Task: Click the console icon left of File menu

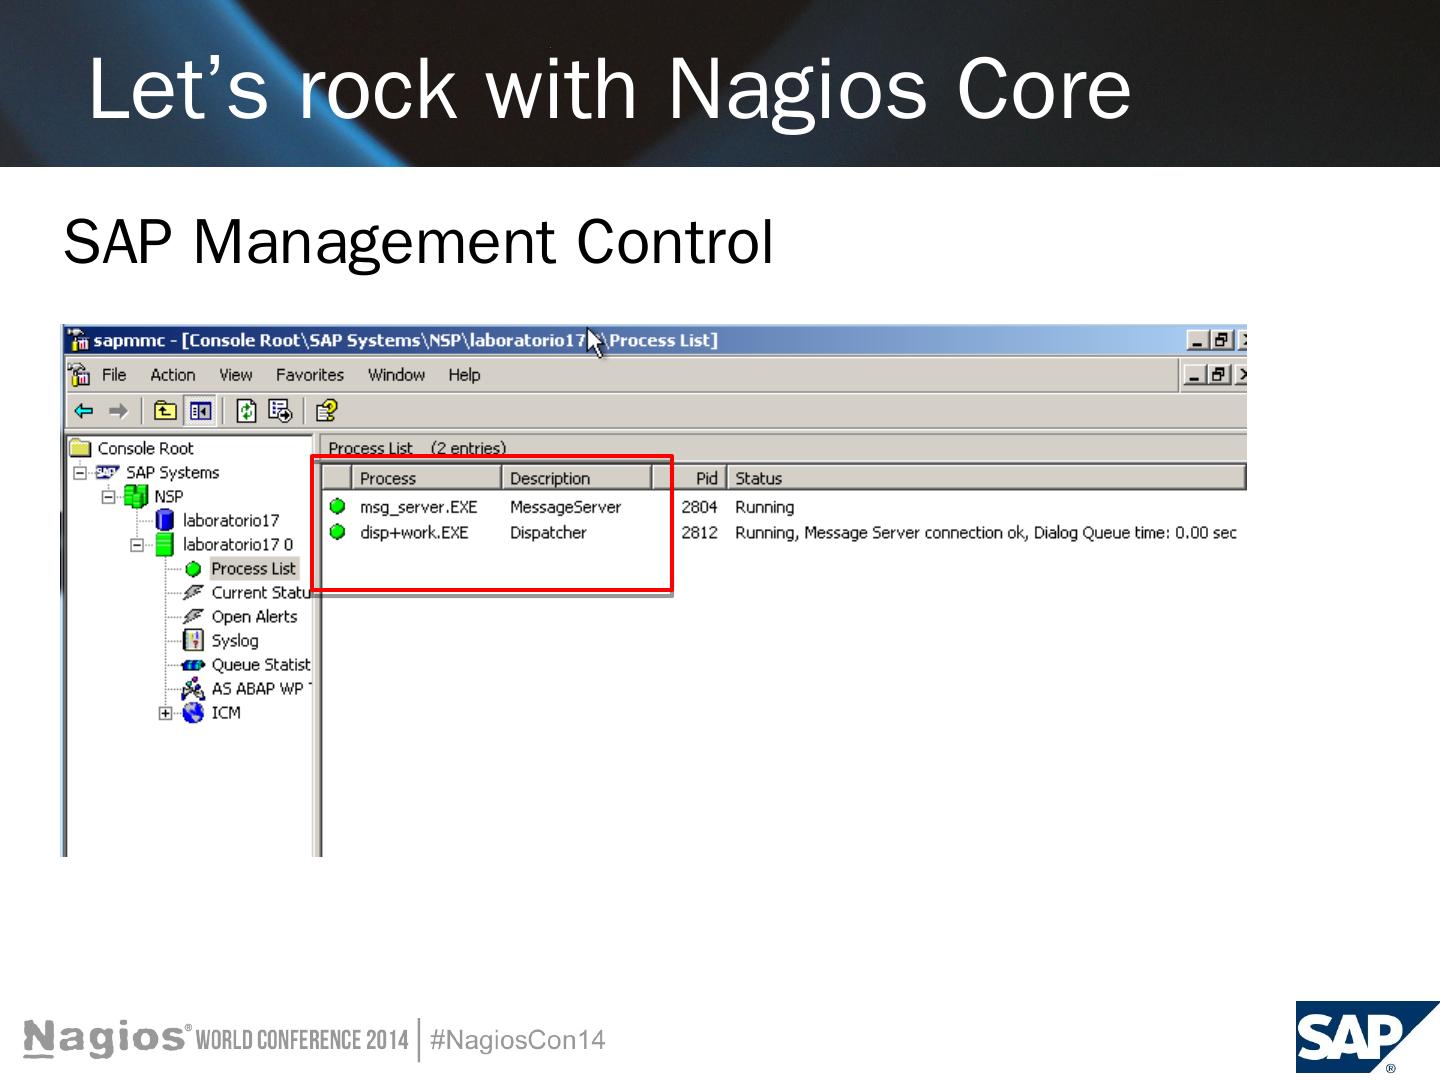Action: [x=80, y=375]
